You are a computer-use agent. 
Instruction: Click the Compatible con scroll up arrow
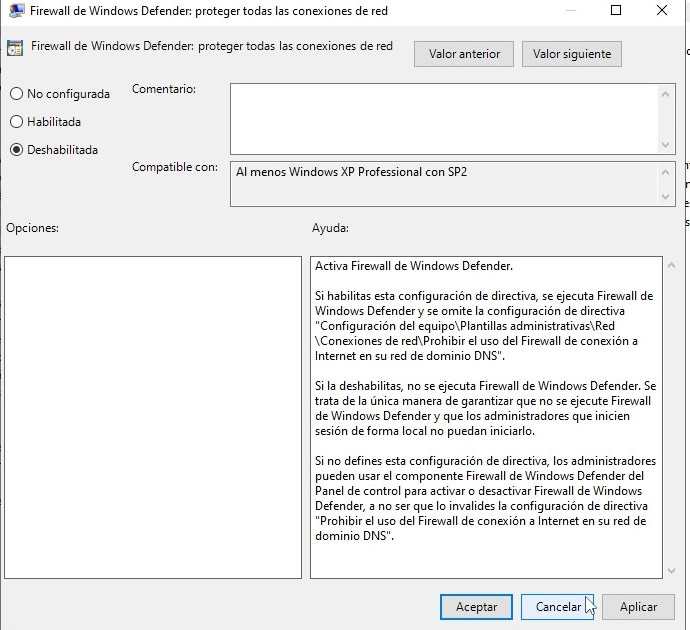click(x=666, y=172)
